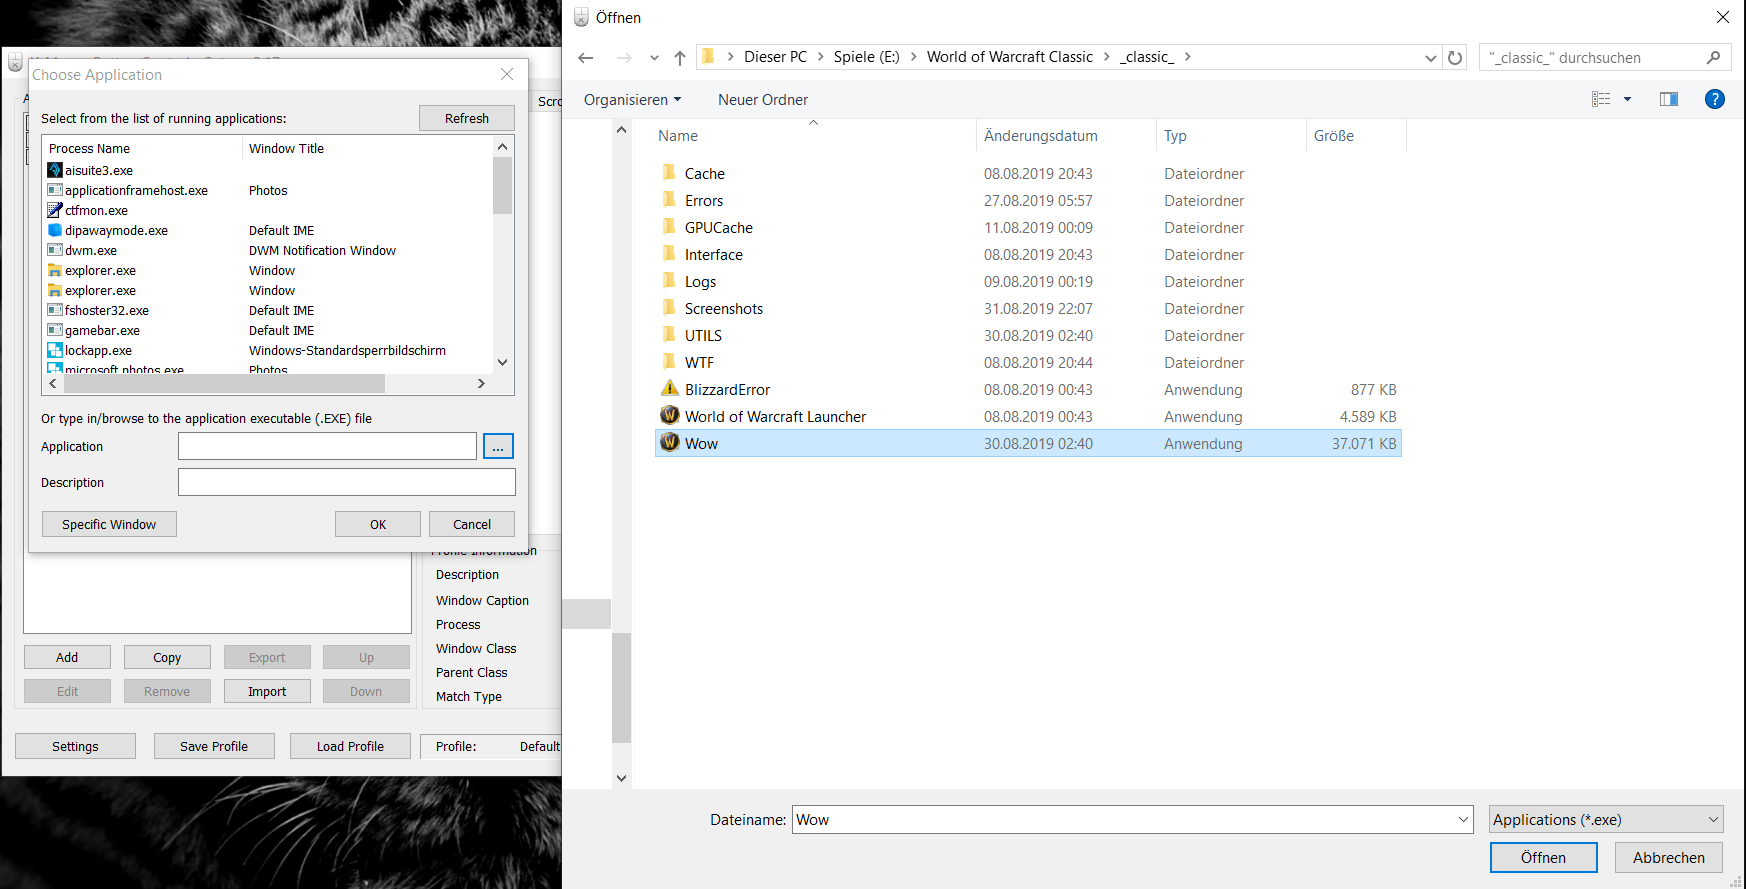The width and height of the screenshot is (1746, 889).
Task: Select the Errors folder icon
Action: [x=670, y=200]
